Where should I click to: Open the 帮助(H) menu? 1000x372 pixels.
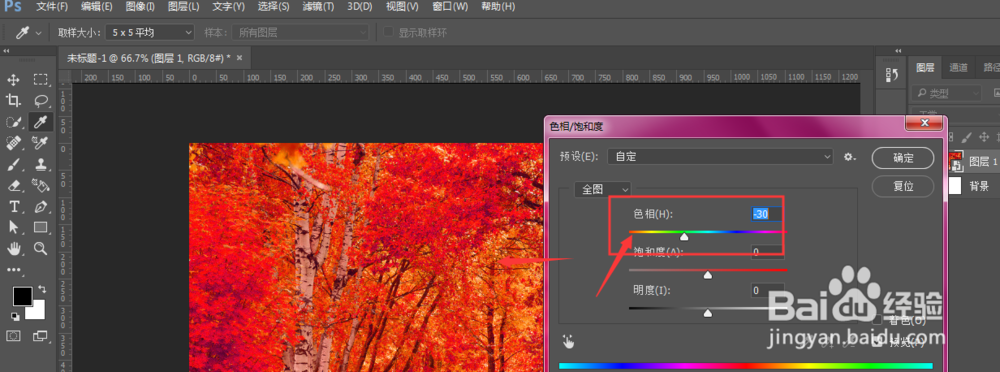498,7
